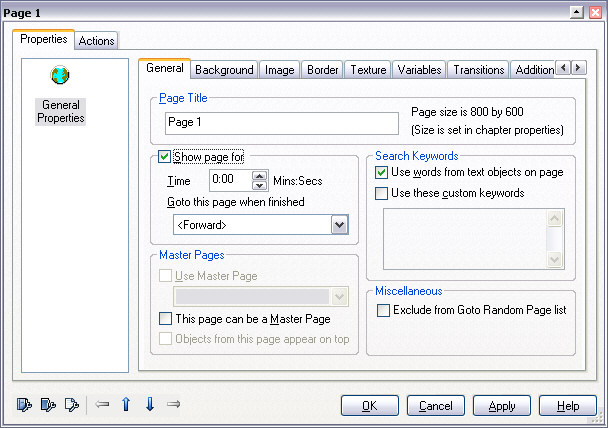Viewport: 608px width, 428px height.
Task: Decrease the Time value with down spinner
Action: [259, 186]
